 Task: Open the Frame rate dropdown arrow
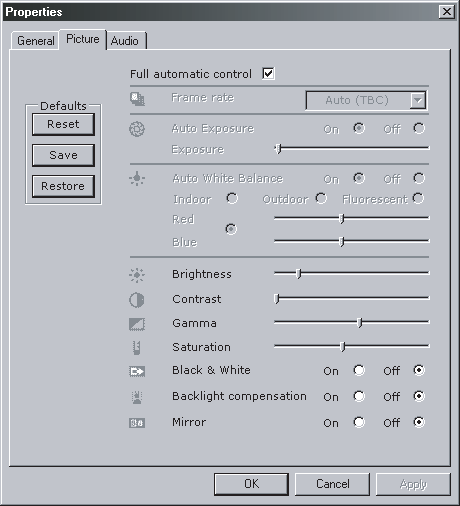coord(418,100)
